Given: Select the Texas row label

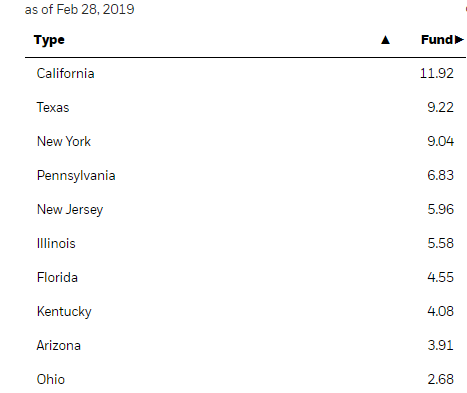Looking at the screenshot, I should click(53, 107).
